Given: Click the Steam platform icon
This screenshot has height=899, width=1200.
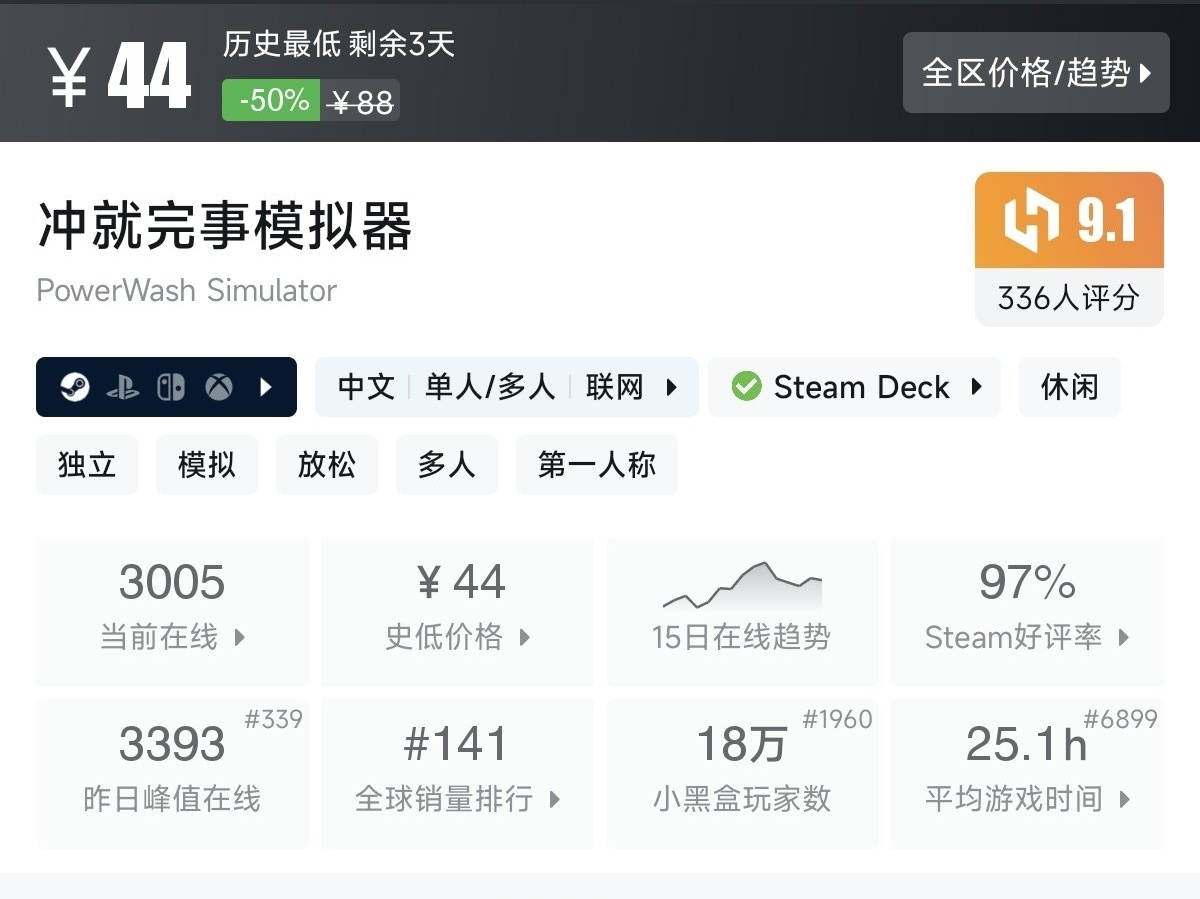Looking at the screenshot, I should click(x=75, y=387).
